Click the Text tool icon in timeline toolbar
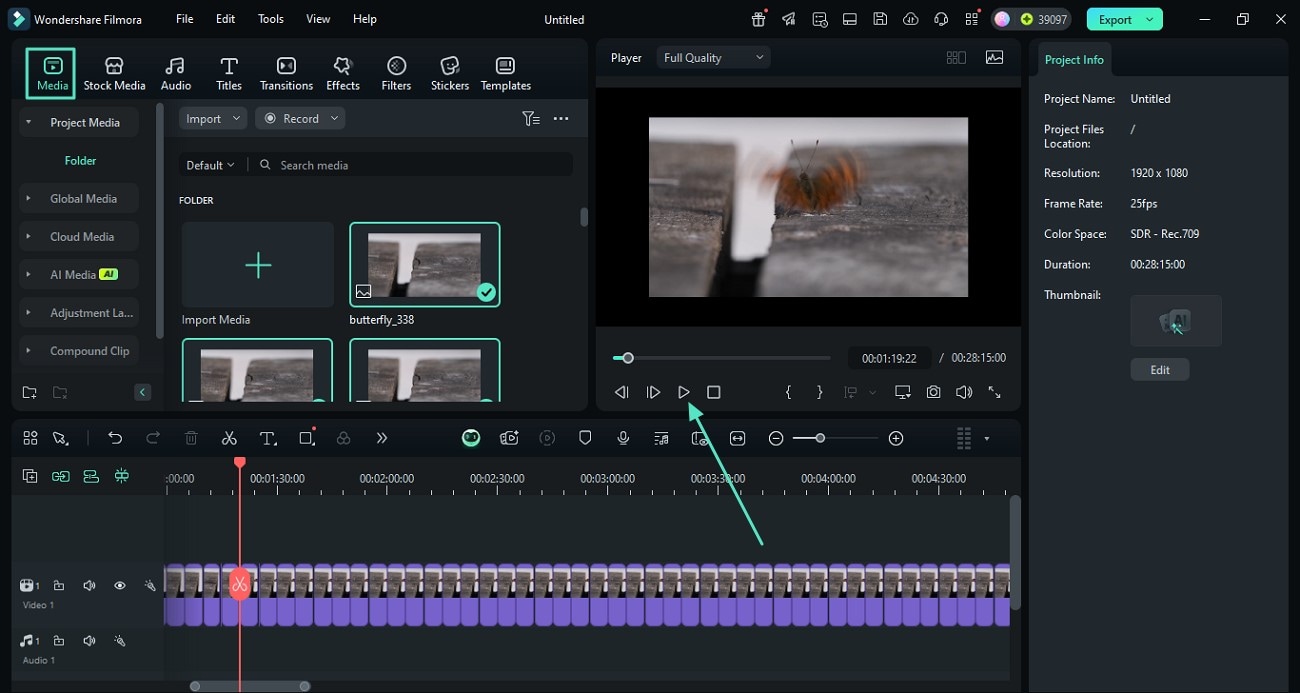 267,438
